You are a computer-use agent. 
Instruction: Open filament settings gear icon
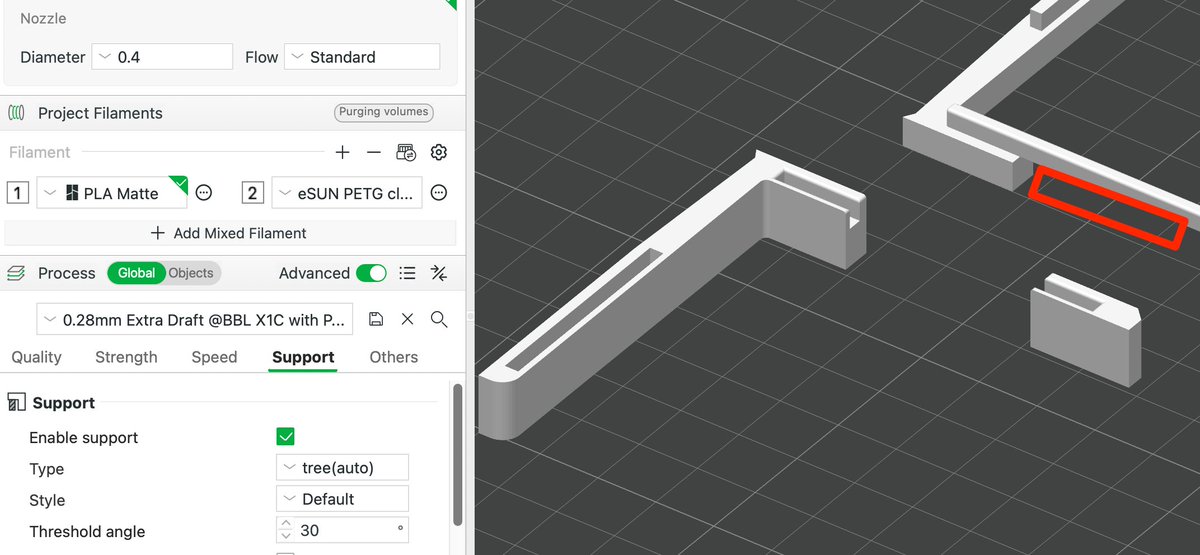tap(438, 153)
